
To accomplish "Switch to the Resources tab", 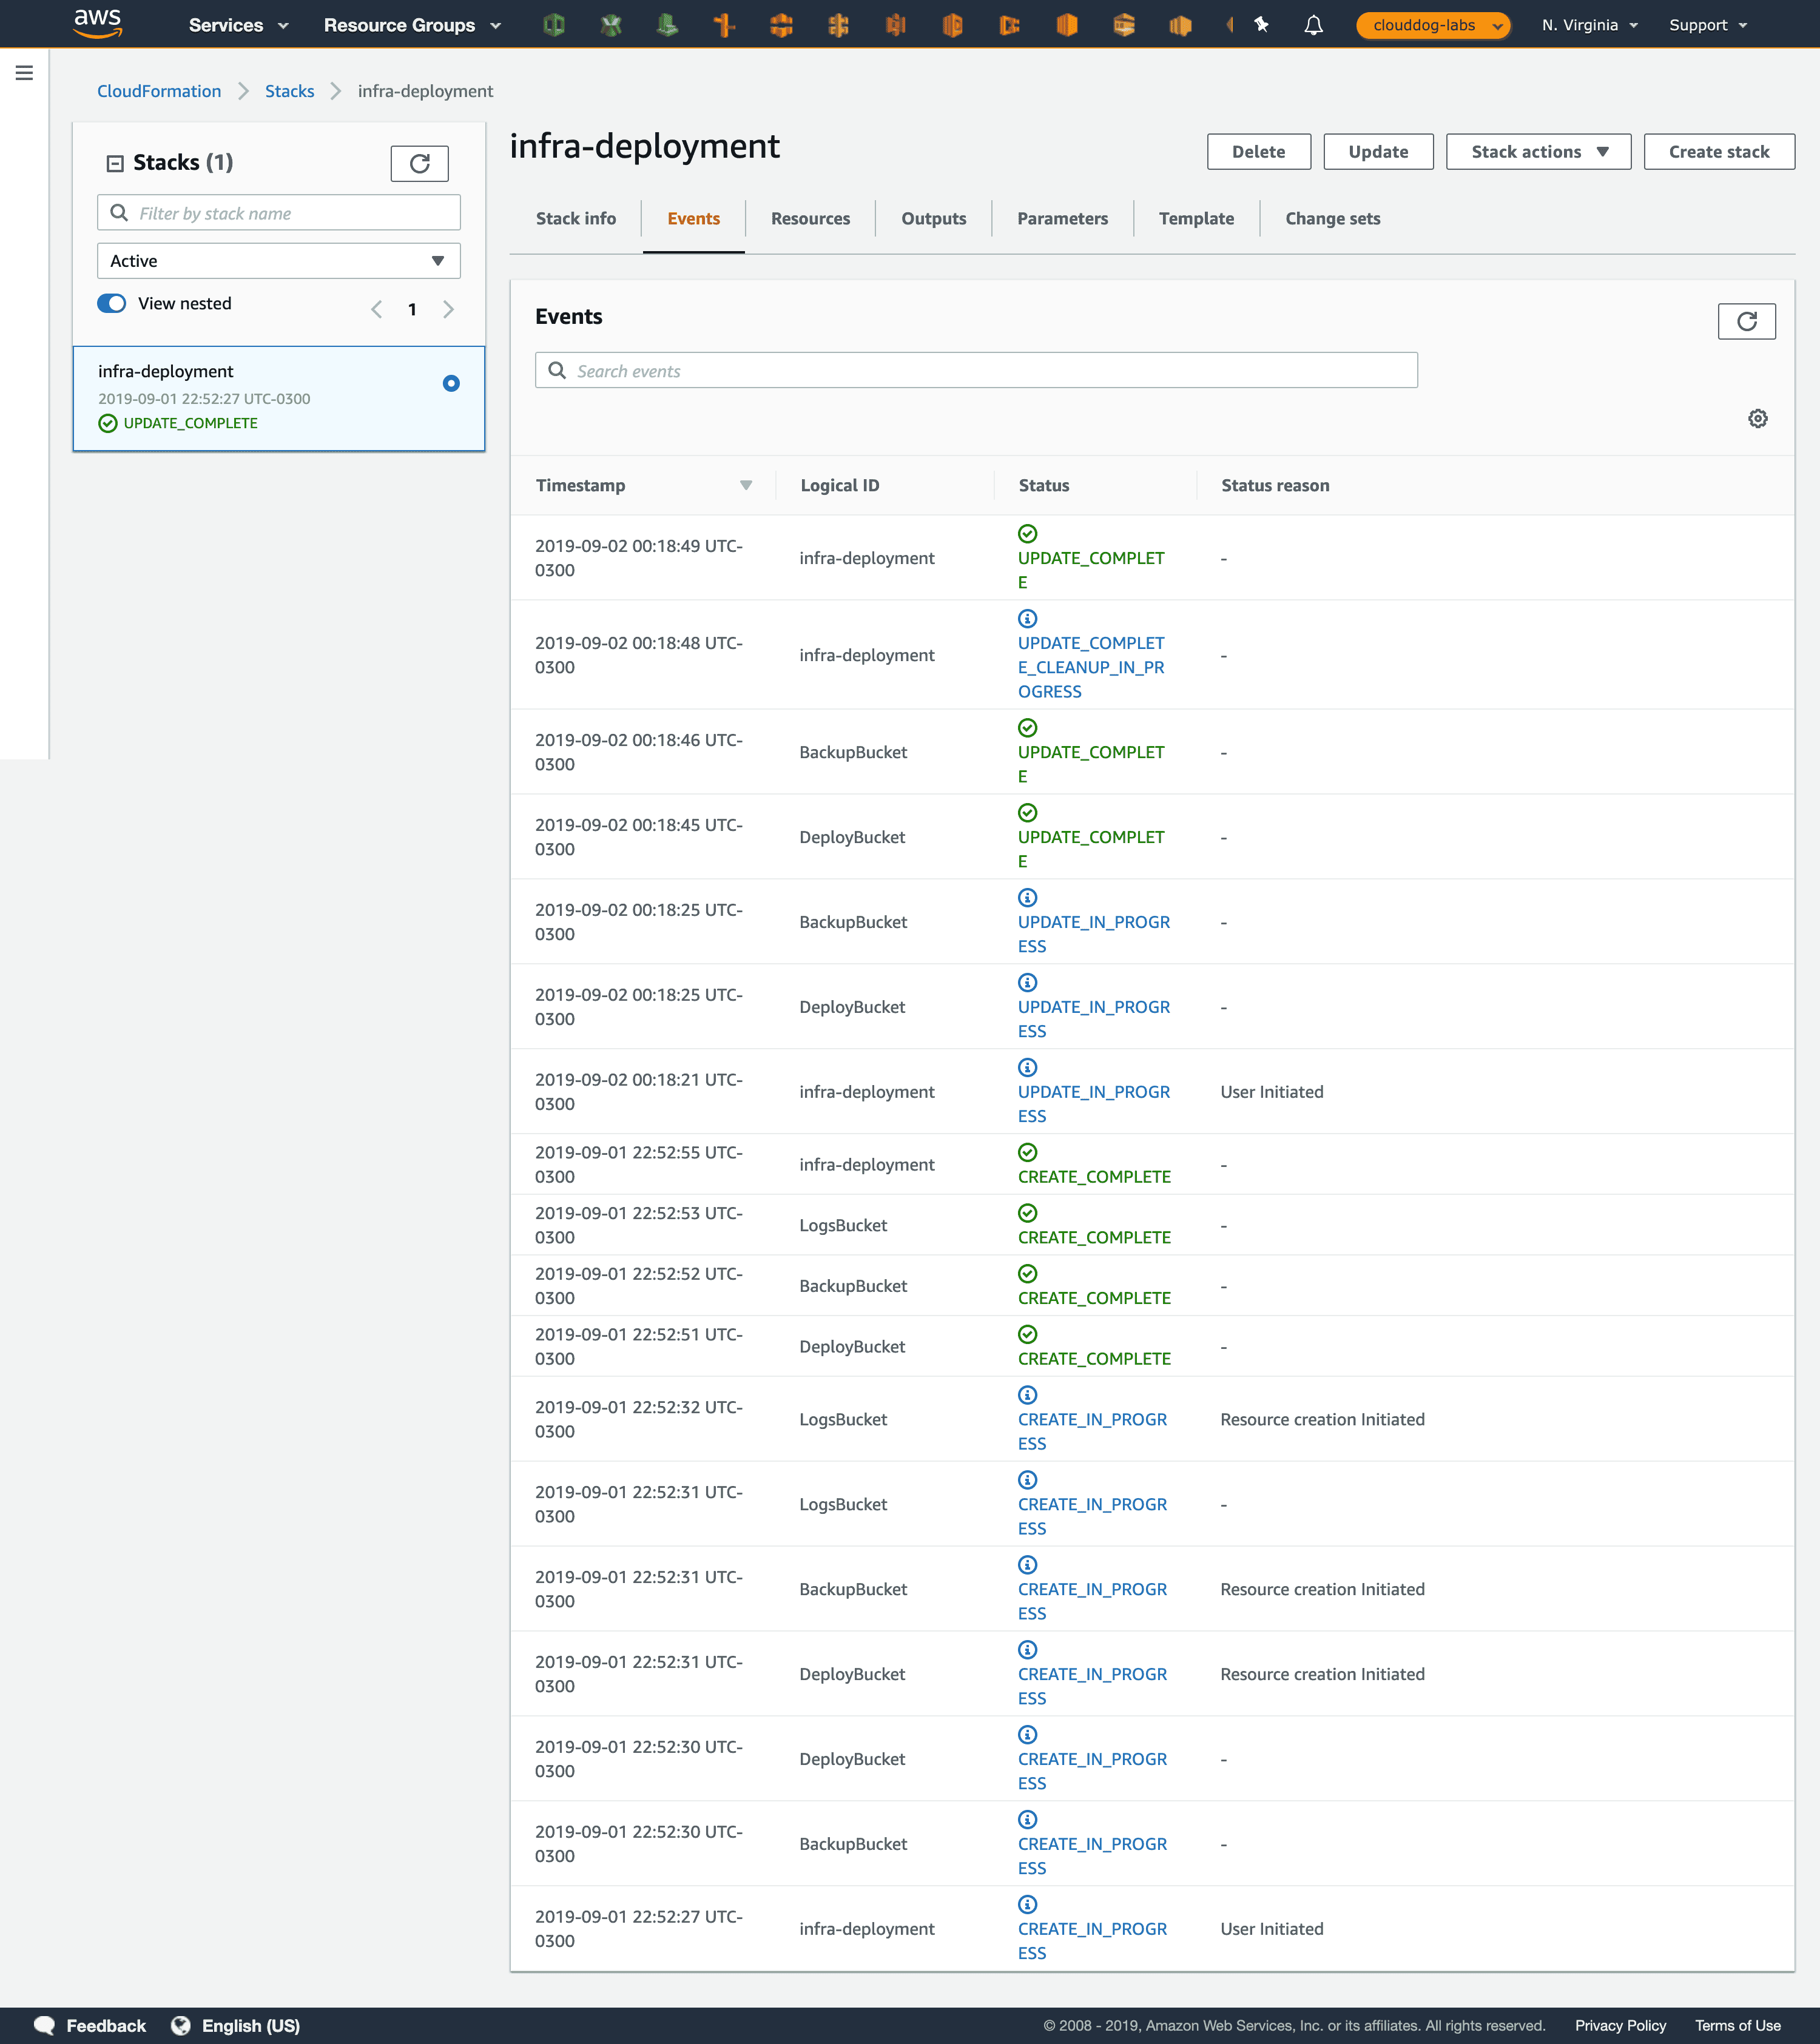I will click(x=809, y=219).
